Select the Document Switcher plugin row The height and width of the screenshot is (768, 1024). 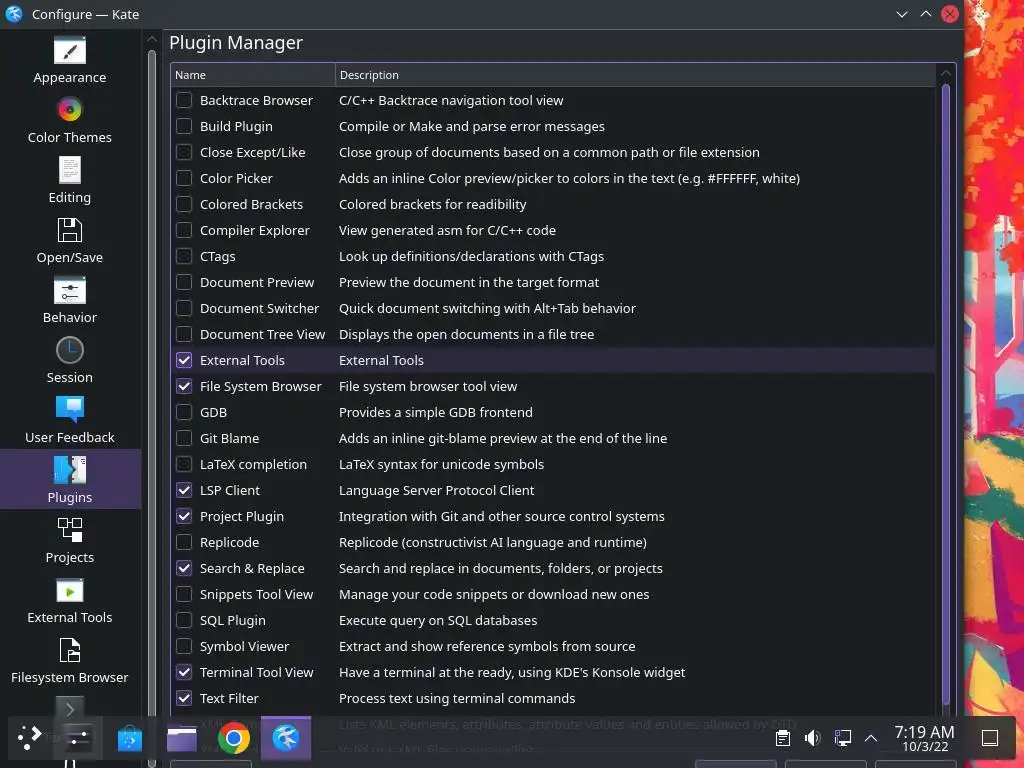click(x=553, y=308)
